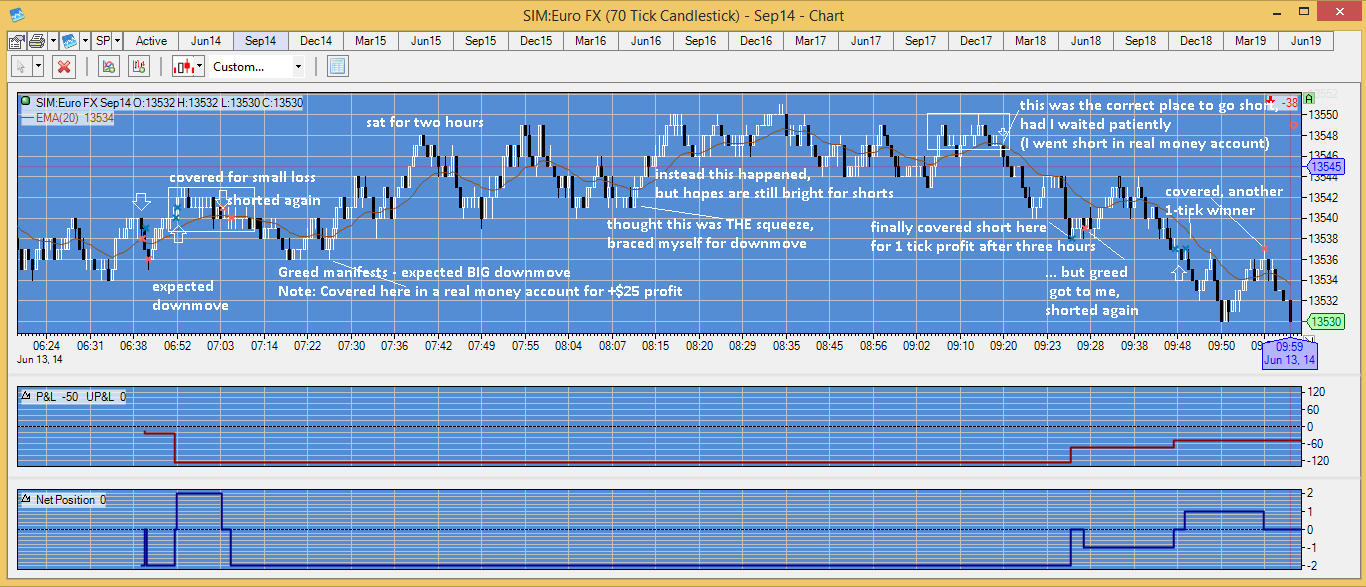The width and height of the screenshot is (1366, 587).
Task: Open the Jun16 contract tab
Action: tap(646, 41)
